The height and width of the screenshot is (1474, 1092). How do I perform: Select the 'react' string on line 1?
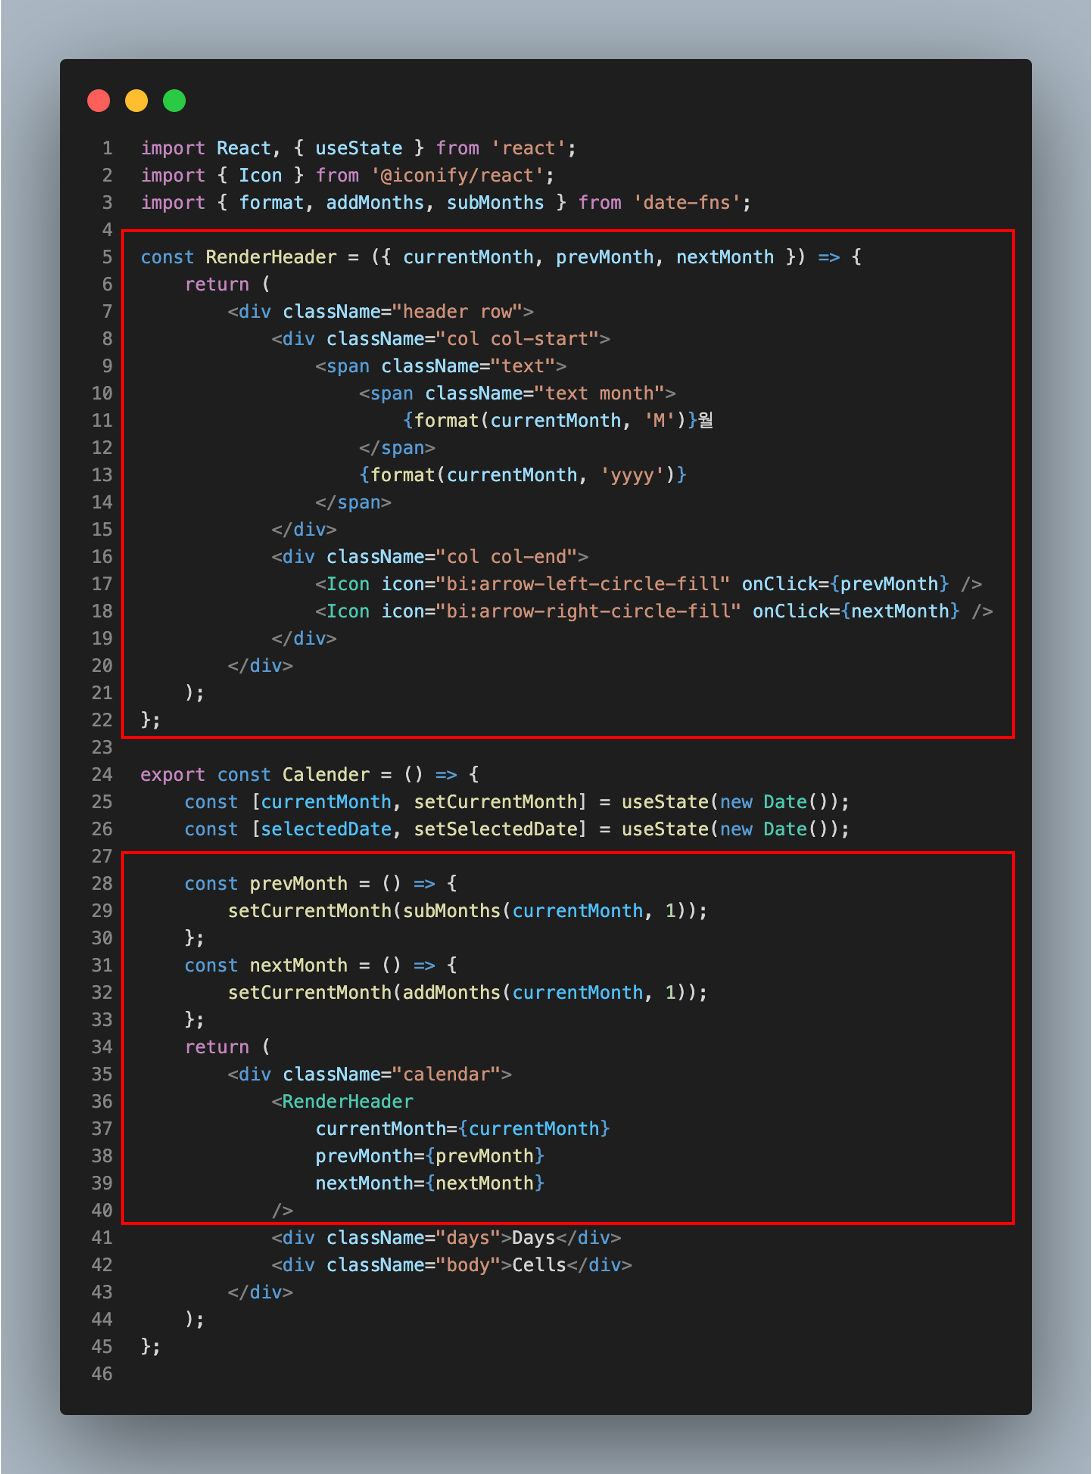tap(528, 148)
